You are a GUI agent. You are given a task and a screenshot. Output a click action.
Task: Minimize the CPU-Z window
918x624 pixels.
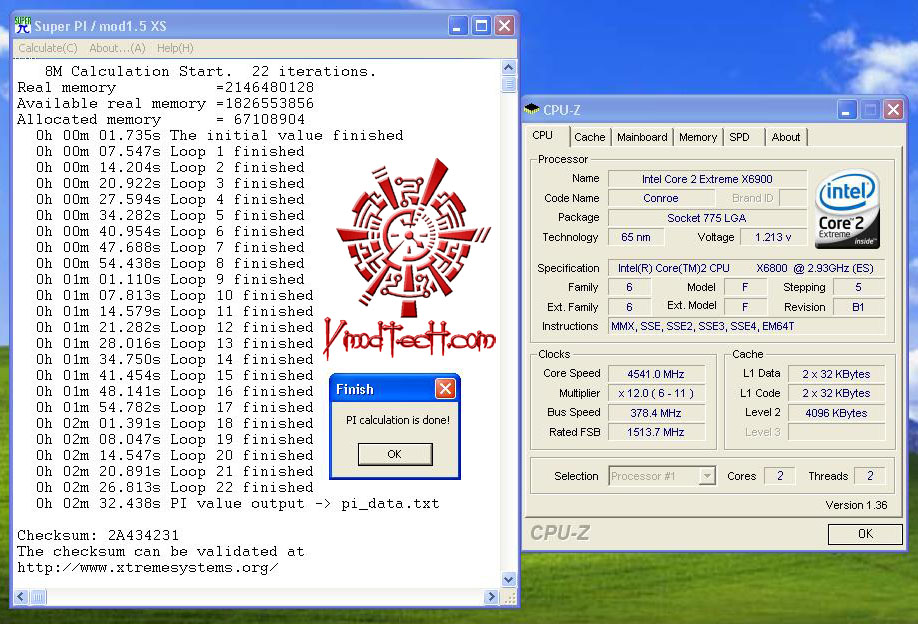[x=847, y=109]
